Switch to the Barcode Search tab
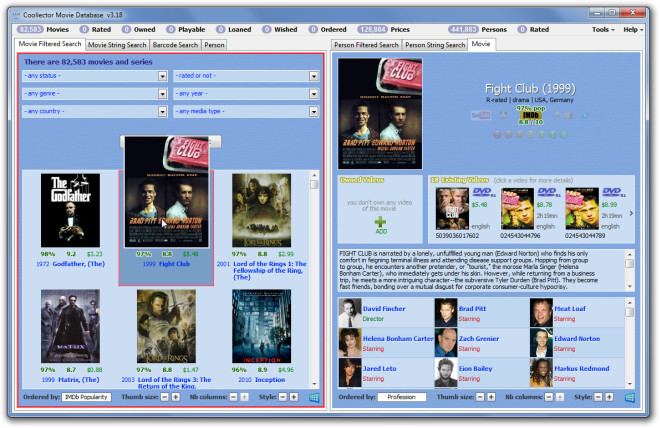The image size is (660, 428). click(175, 45)
